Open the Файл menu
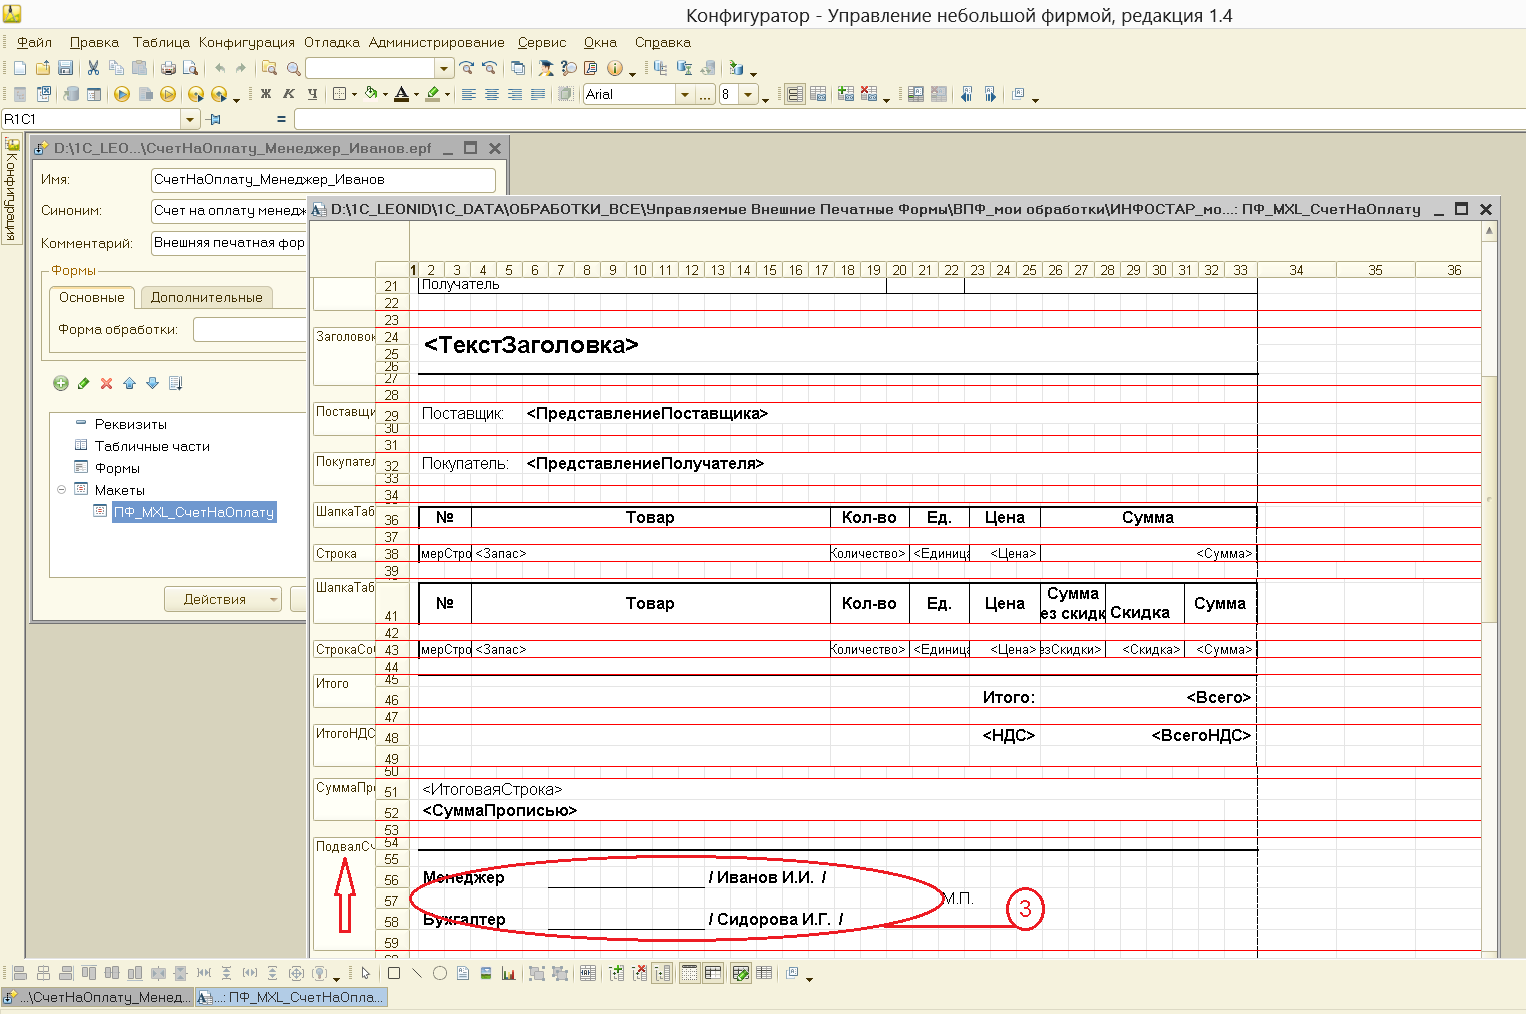Viewport: 1526px width, 1014px height. coord(34,42)
